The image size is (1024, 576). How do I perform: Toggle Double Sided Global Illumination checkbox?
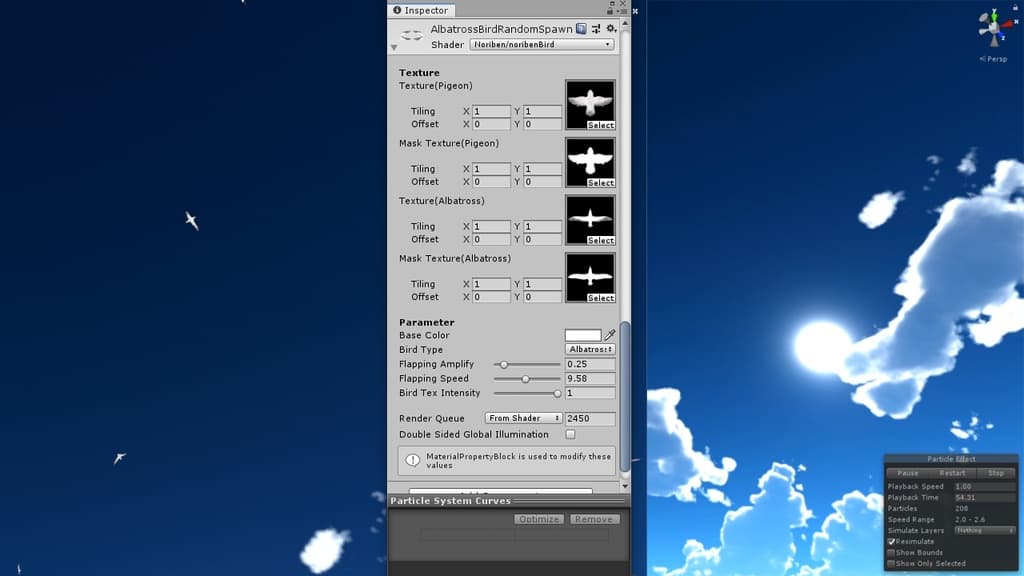click(570, 435)
